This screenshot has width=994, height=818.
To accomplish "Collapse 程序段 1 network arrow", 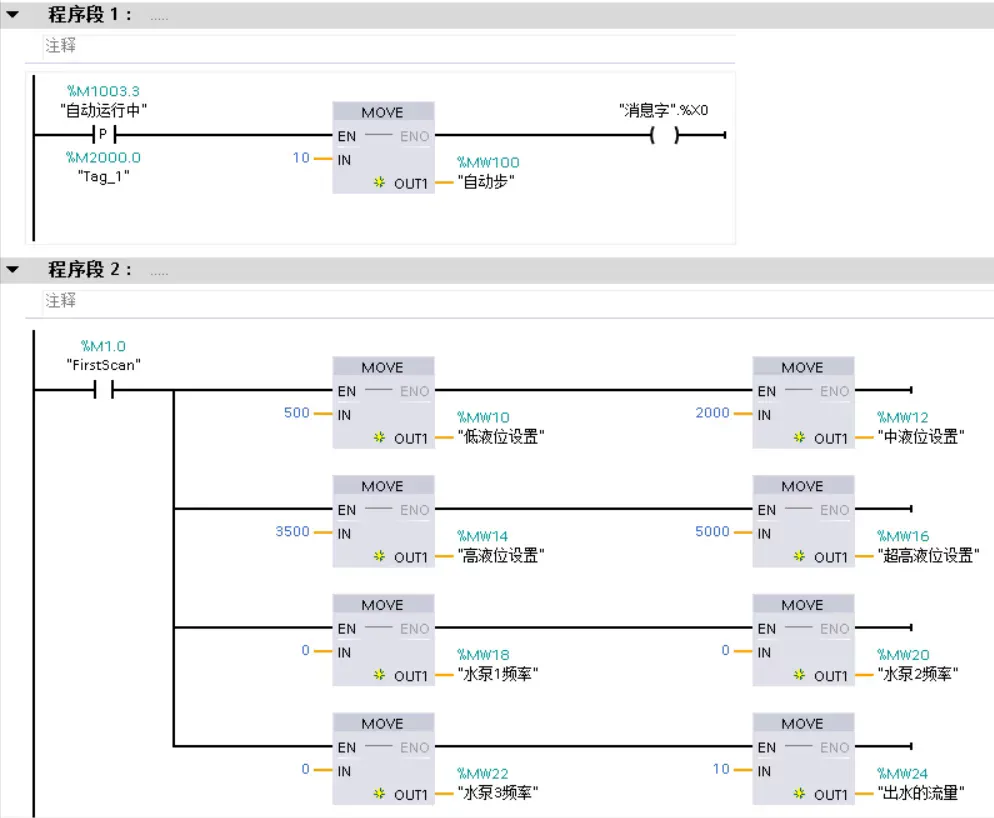I will tap(13, 16).
